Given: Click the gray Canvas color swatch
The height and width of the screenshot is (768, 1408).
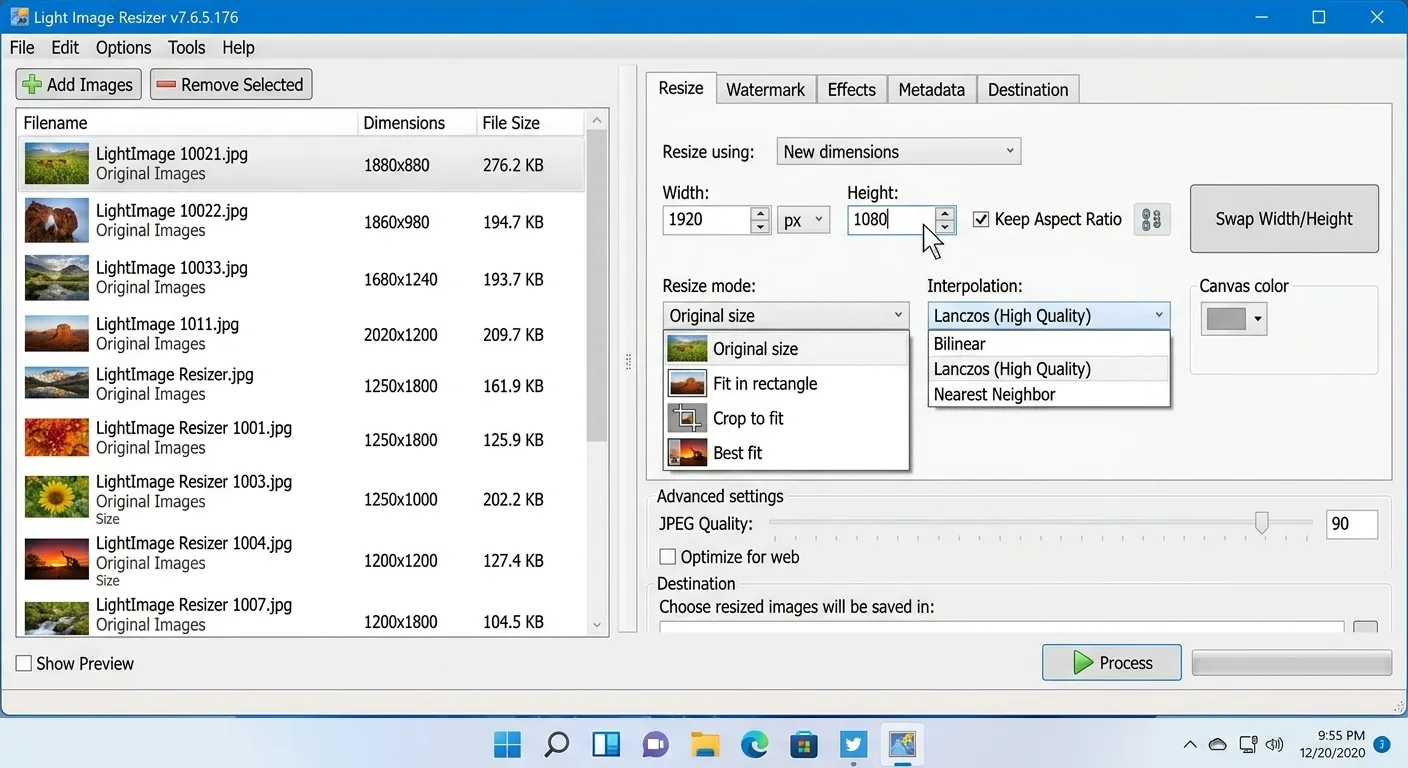Looking at the screenshot, I should (1227, 320).
